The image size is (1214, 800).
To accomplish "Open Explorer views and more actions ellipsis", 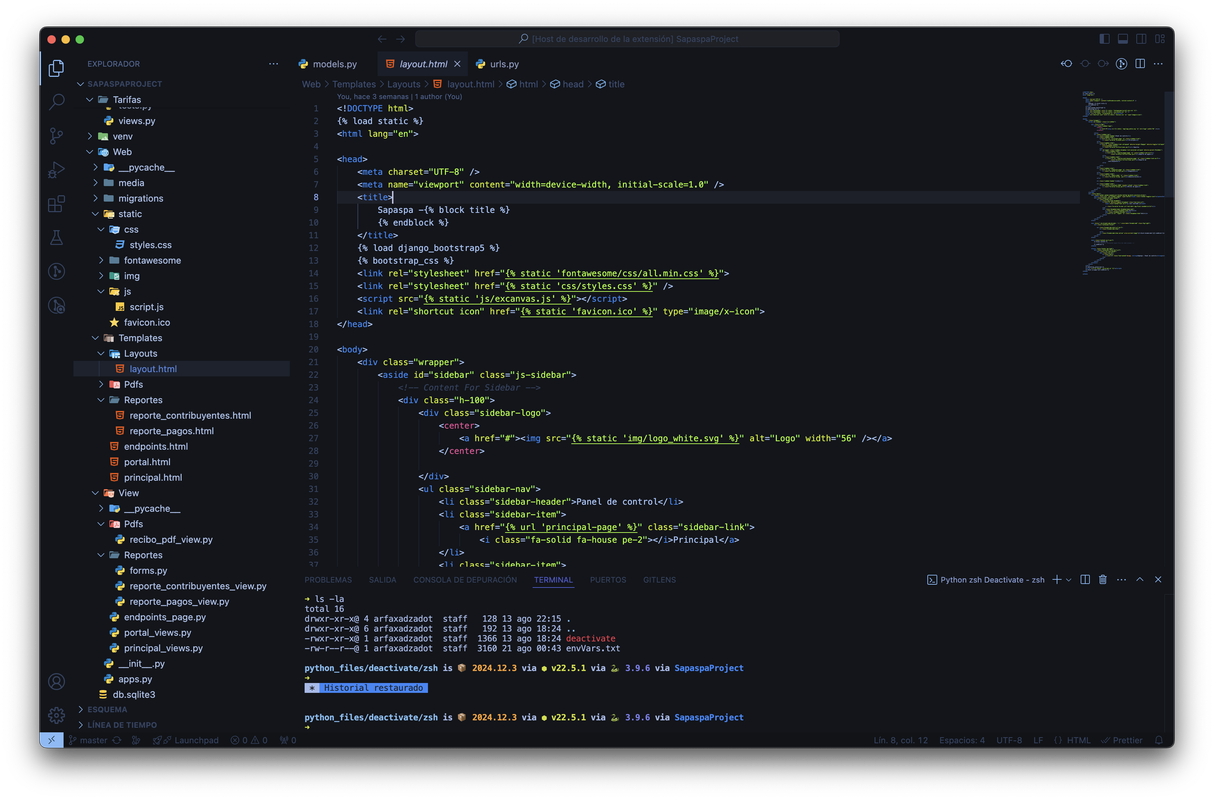I will coord(273,64).
